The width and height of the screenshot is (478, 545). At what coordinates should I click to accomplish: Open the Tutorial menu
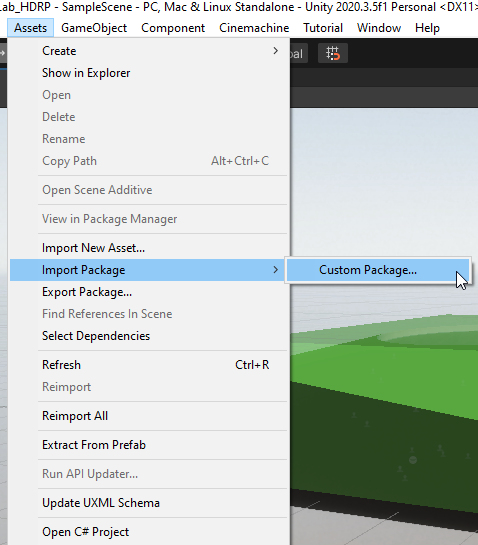(323, 28)
